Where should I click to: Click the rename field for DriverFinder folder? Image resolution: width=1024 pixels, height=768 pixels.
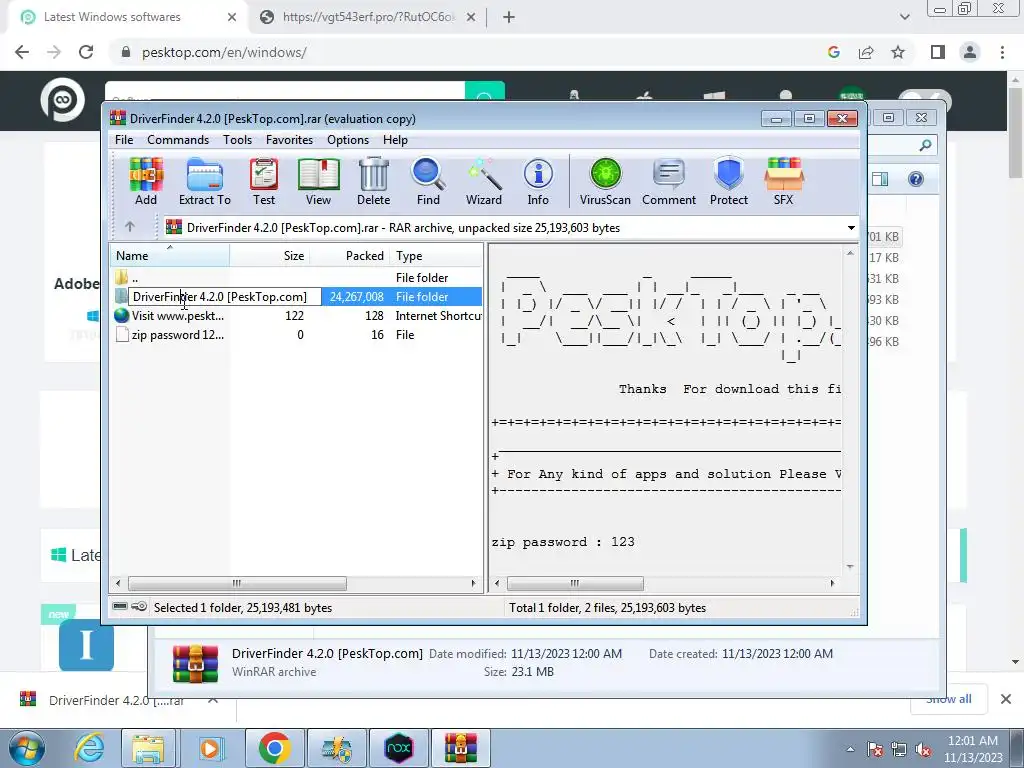pos(225,296)
